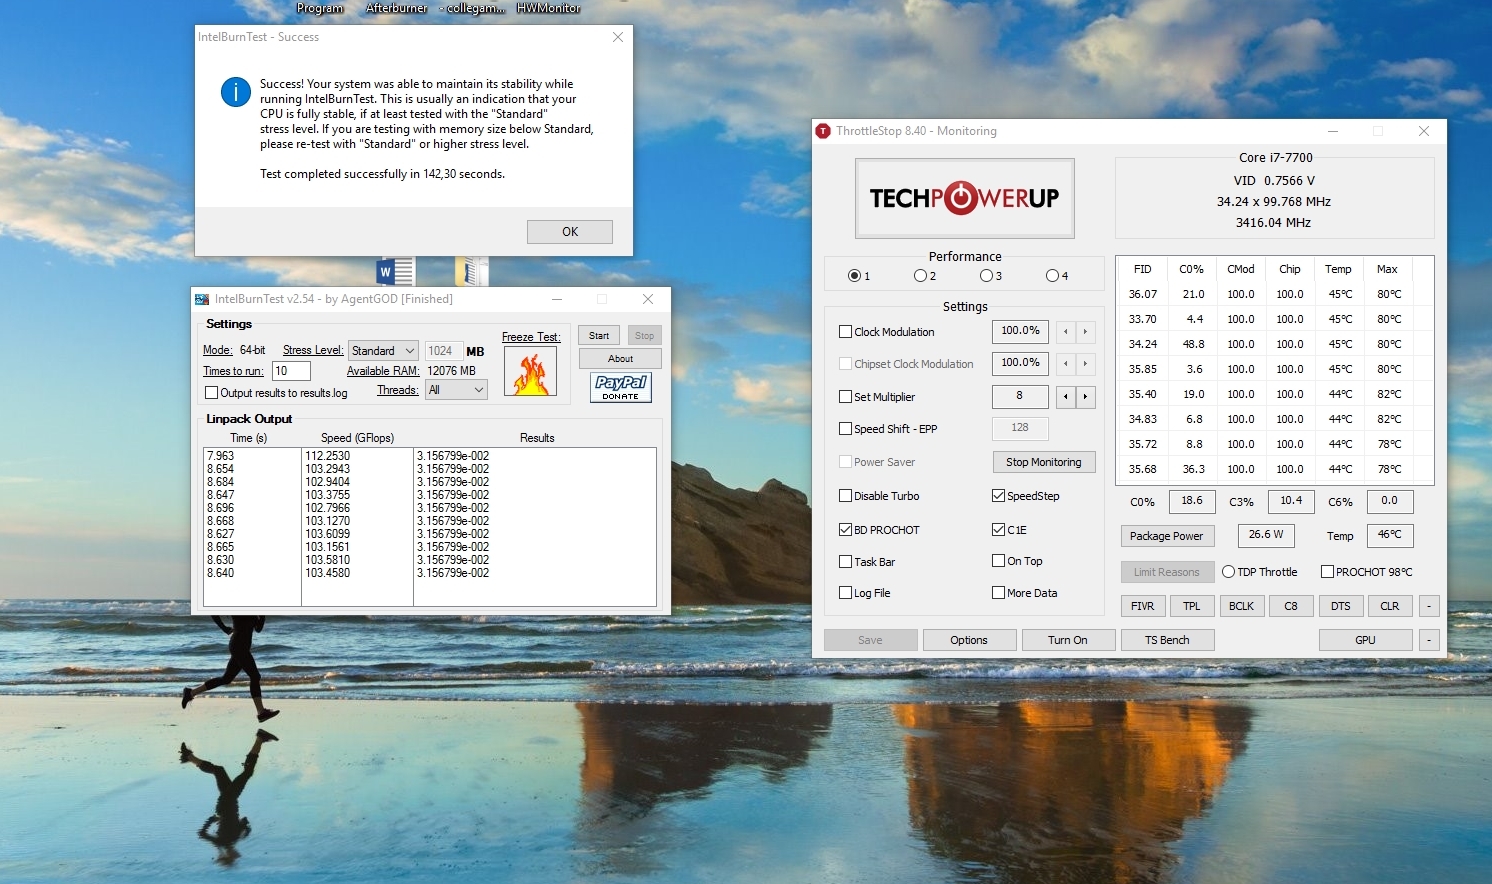Close the IntelBurnTest Success dialog
This screenshot has width=1492, height=884.
[618, 37]
